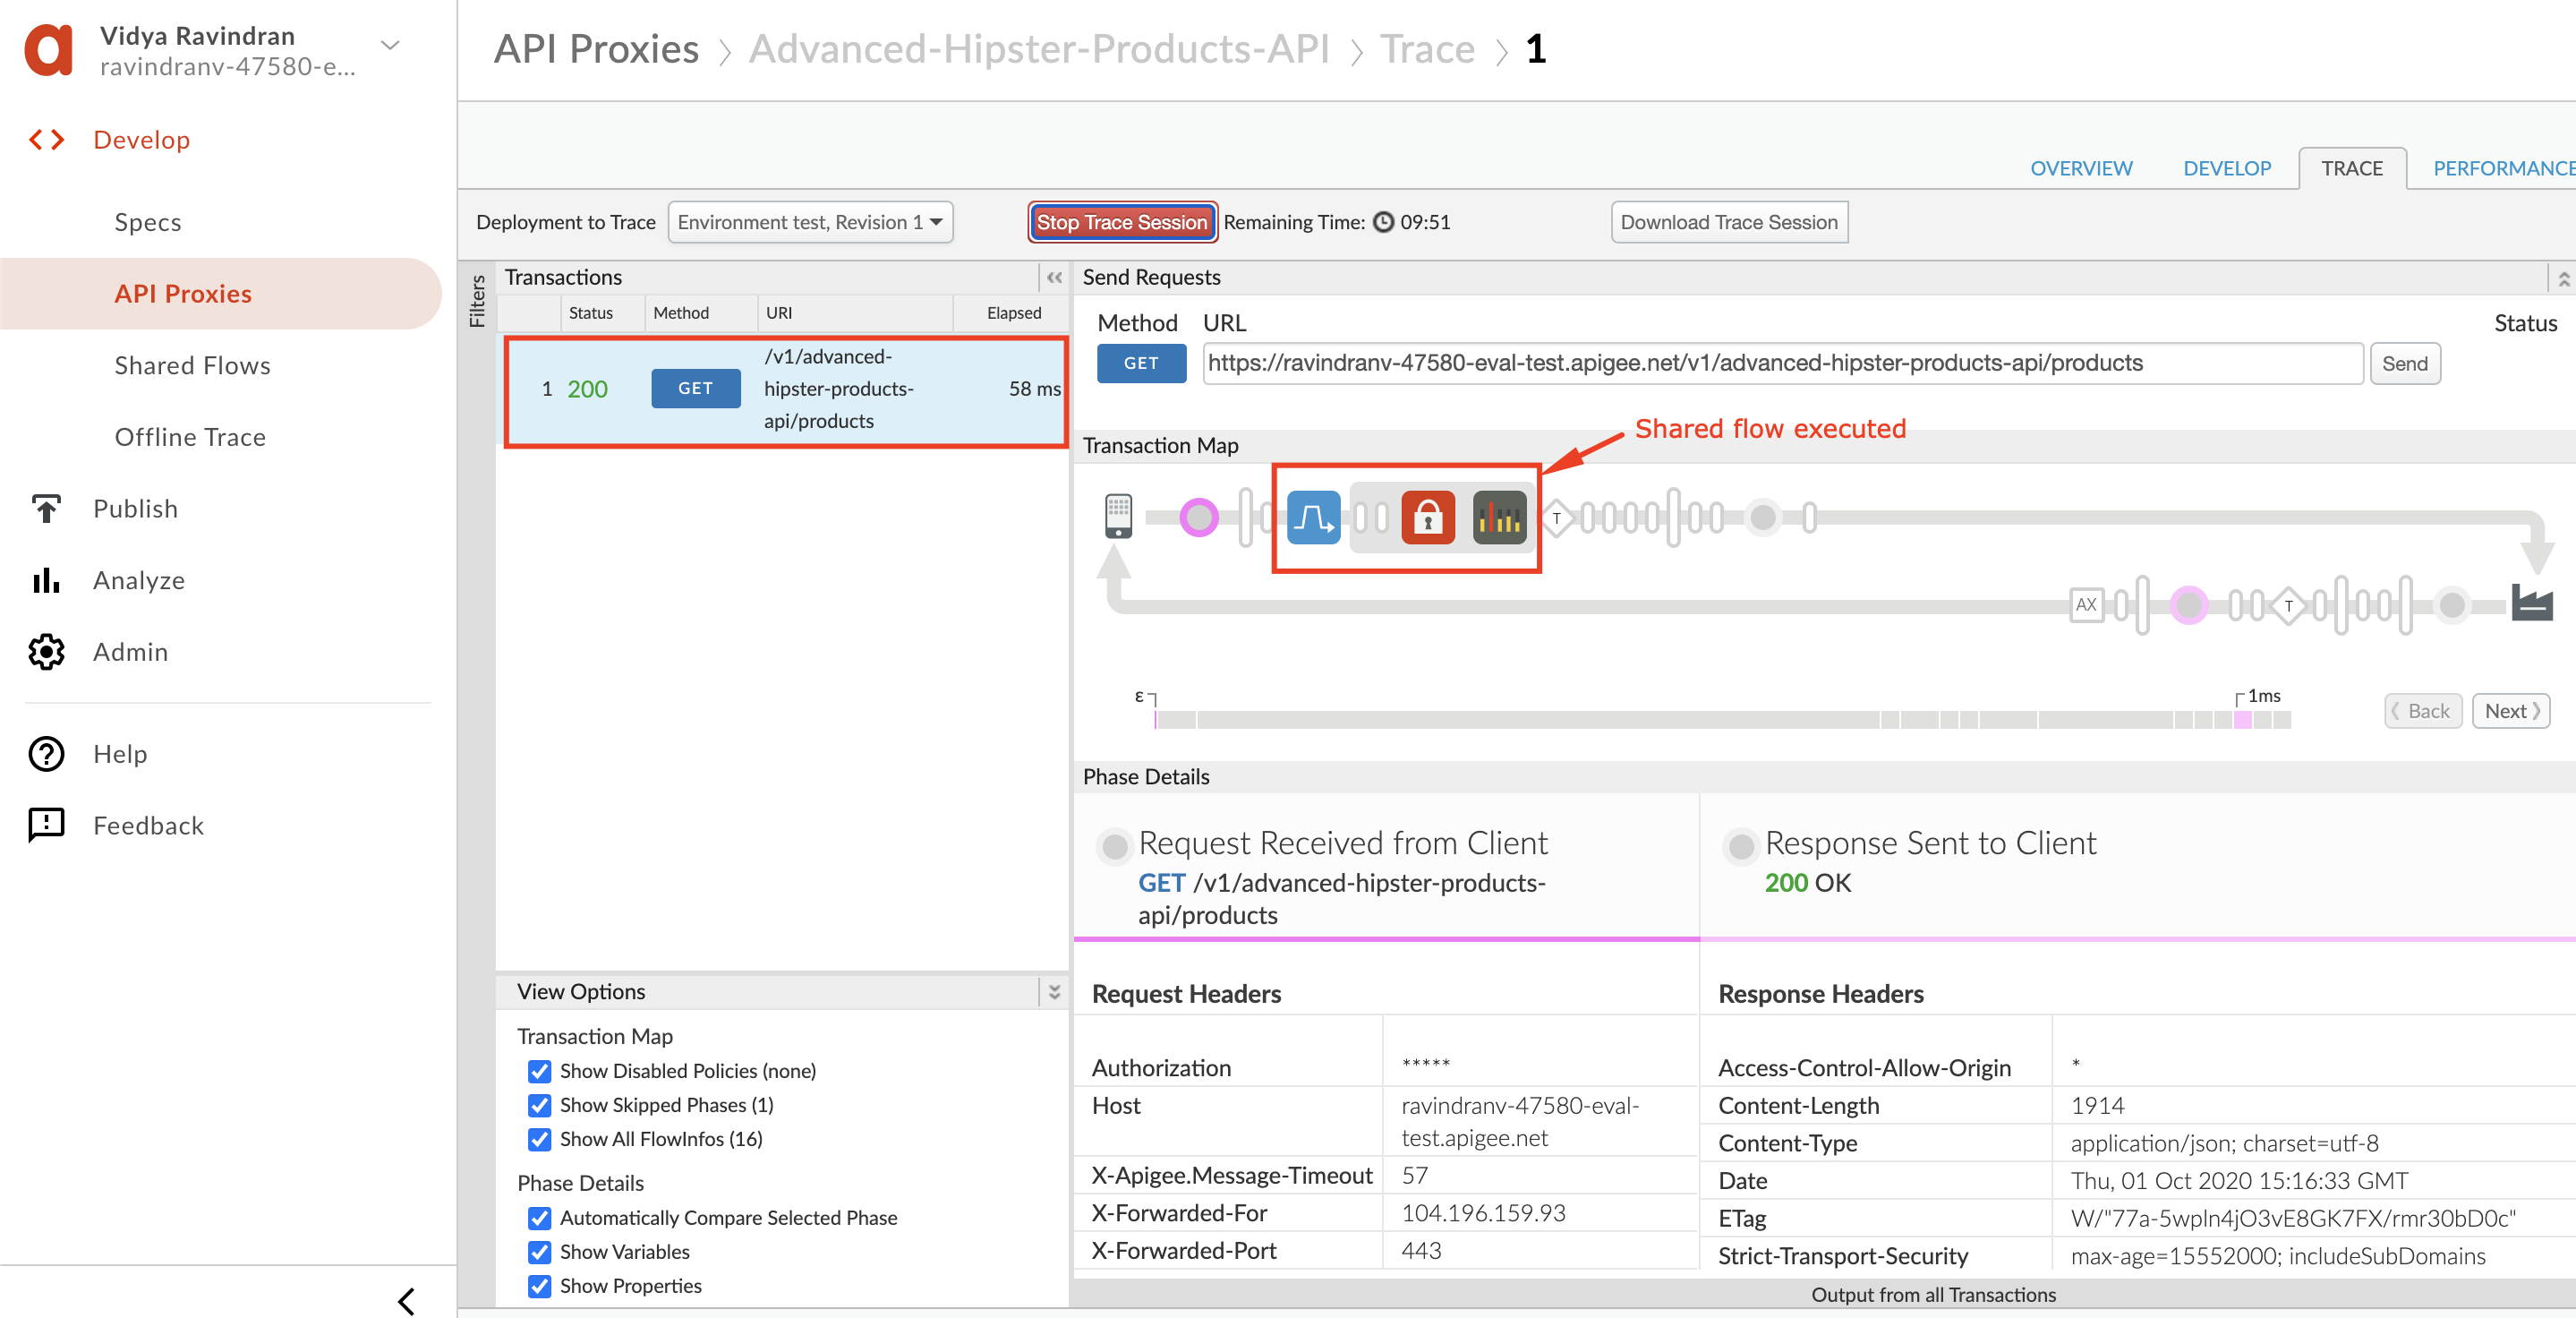Click the Apigee logo icon
This screenshot has width=2576, height=1318.
49,49
